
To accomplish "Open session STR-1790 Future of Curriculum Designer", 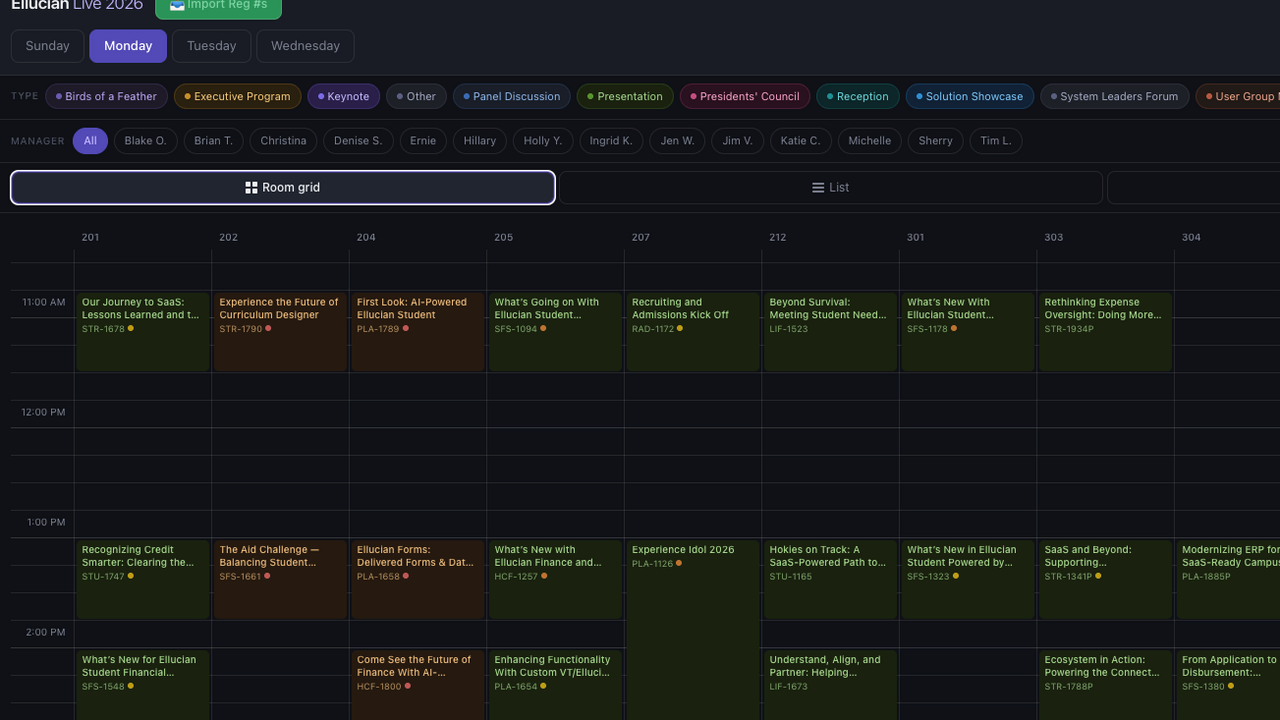I will click(x=280, y=332).
